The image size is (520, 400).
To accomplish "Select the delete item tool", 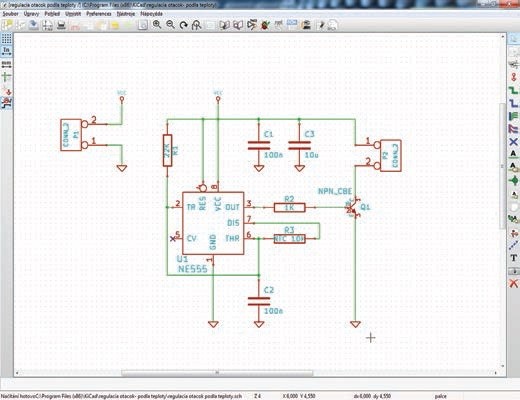I will click(x=513, y=284).
